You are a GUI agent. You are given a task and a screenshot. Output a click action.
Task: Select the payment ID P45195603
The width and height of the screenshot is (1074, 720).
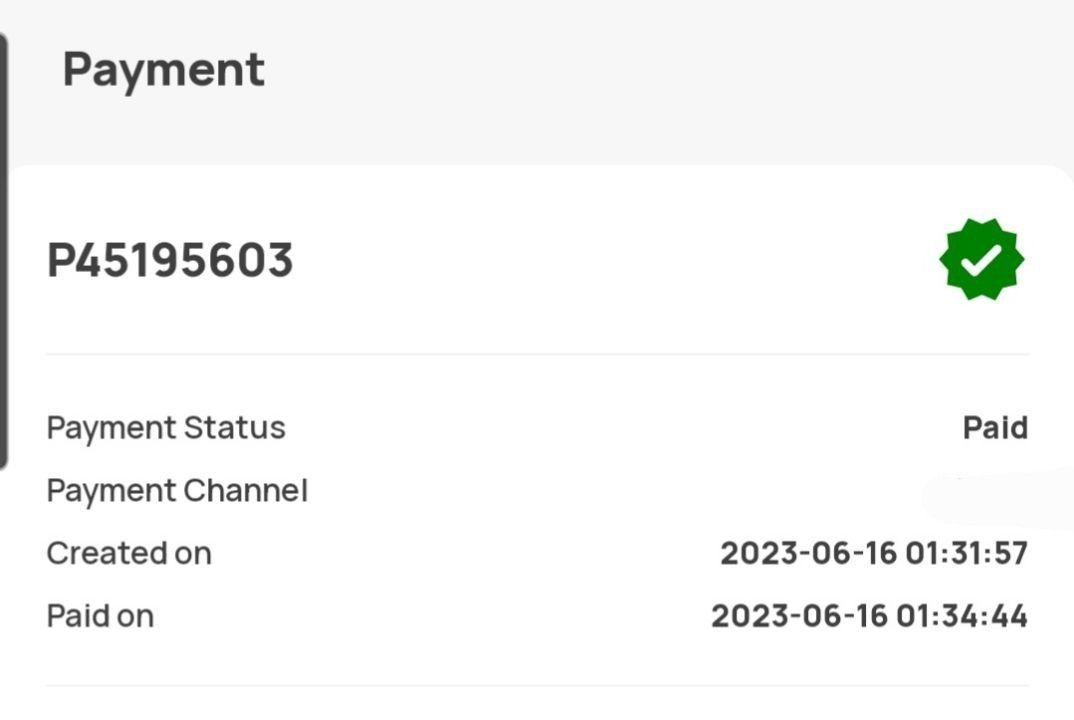[170, 261]
